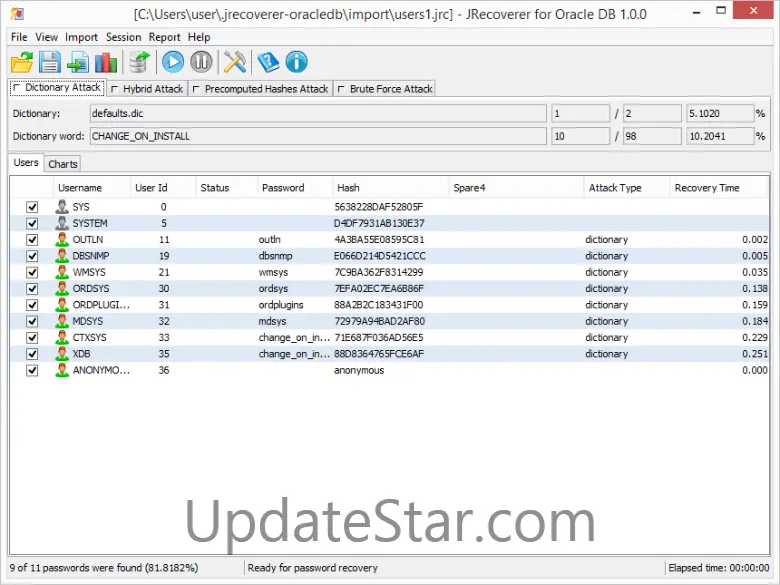This screenshot has height=585, width=780.
Task: Click the XDB user avatar icon
Action: pos(62,354)
